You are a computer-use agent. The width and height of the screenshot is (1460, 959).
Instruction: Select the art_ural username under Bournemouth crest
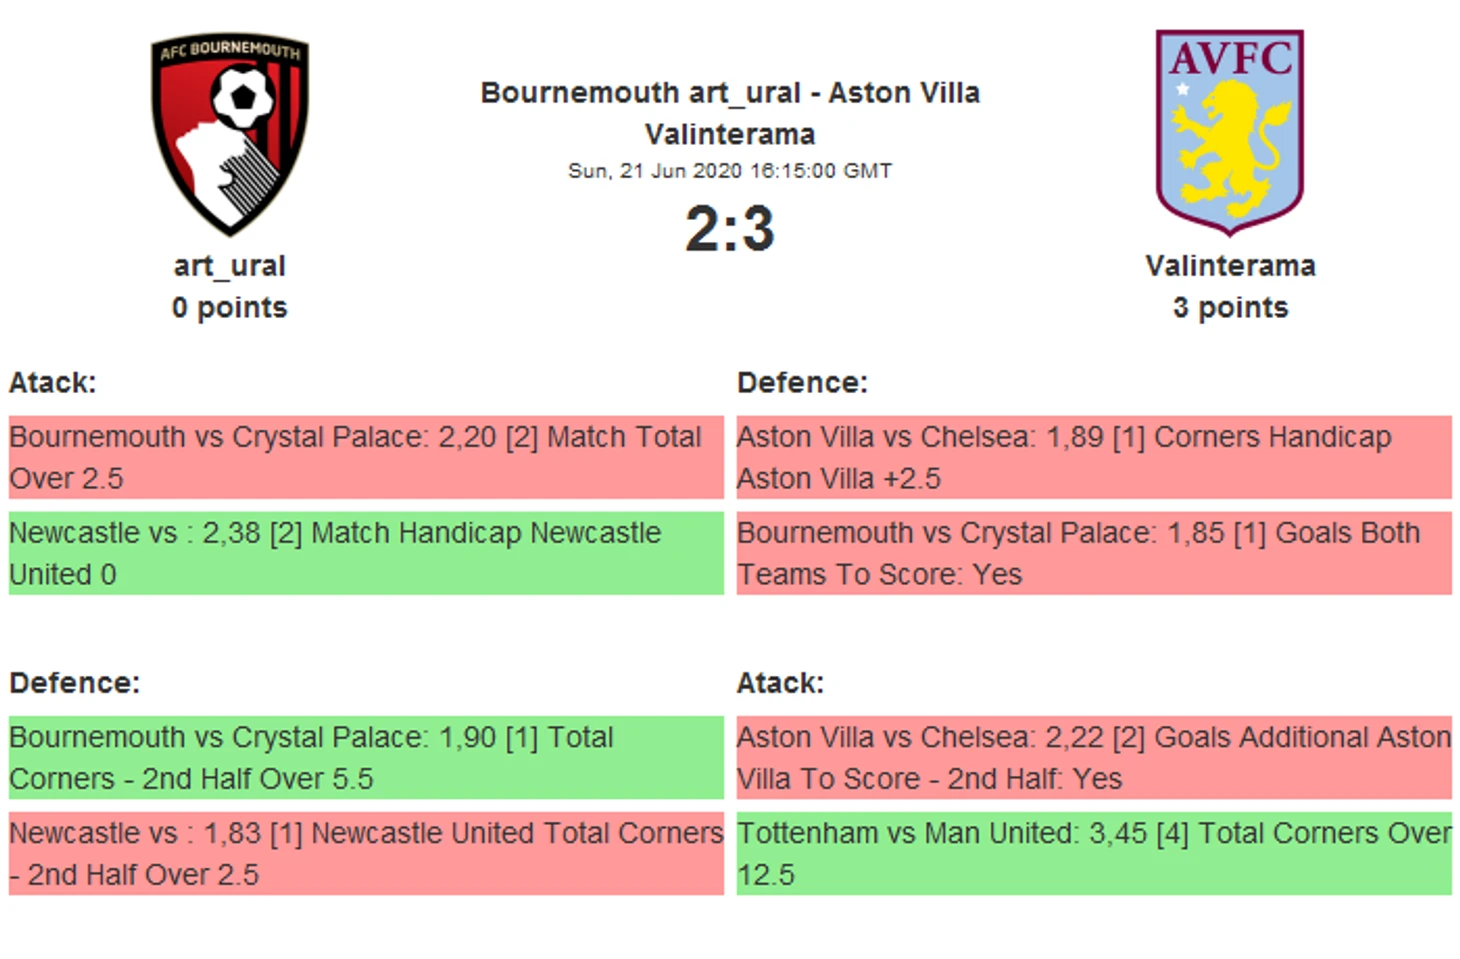click(229, 266)
